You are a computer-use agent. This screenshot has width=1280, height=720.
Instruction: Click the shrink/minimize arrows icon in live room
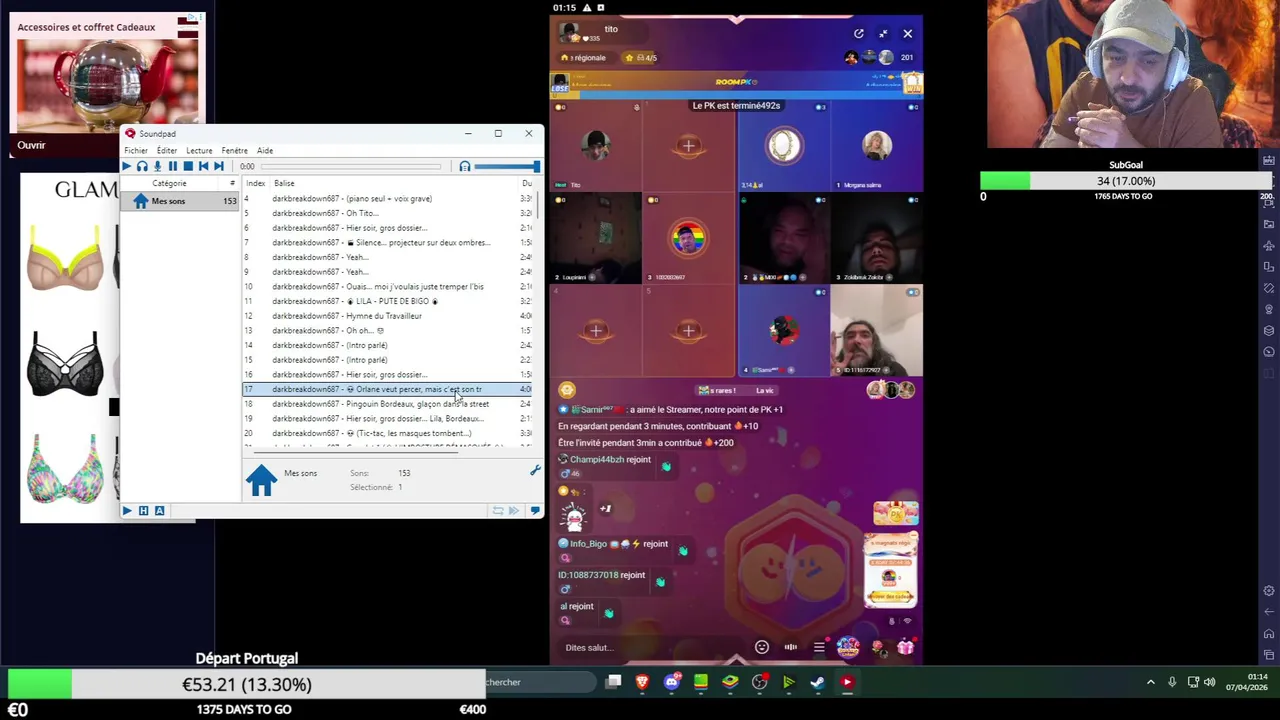coord(883,34)
